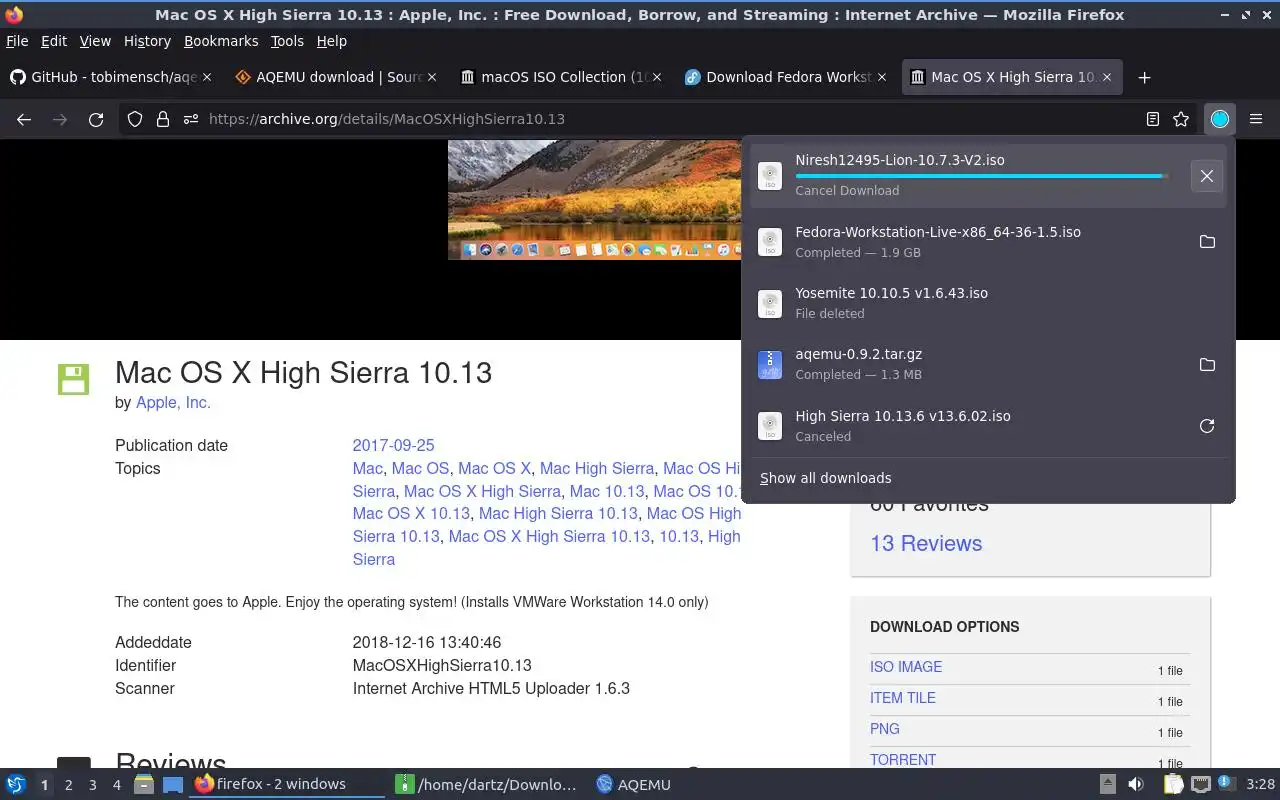Go back to the previous page

(24, 119)
